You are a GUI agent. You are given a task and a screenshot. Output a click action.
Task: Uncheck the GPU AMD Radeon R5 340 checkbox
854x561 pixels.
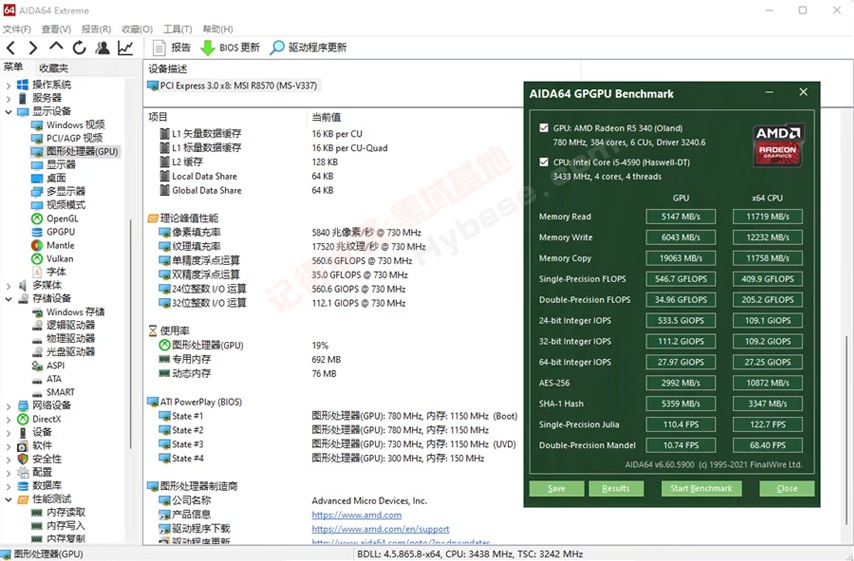click(544, 128)
